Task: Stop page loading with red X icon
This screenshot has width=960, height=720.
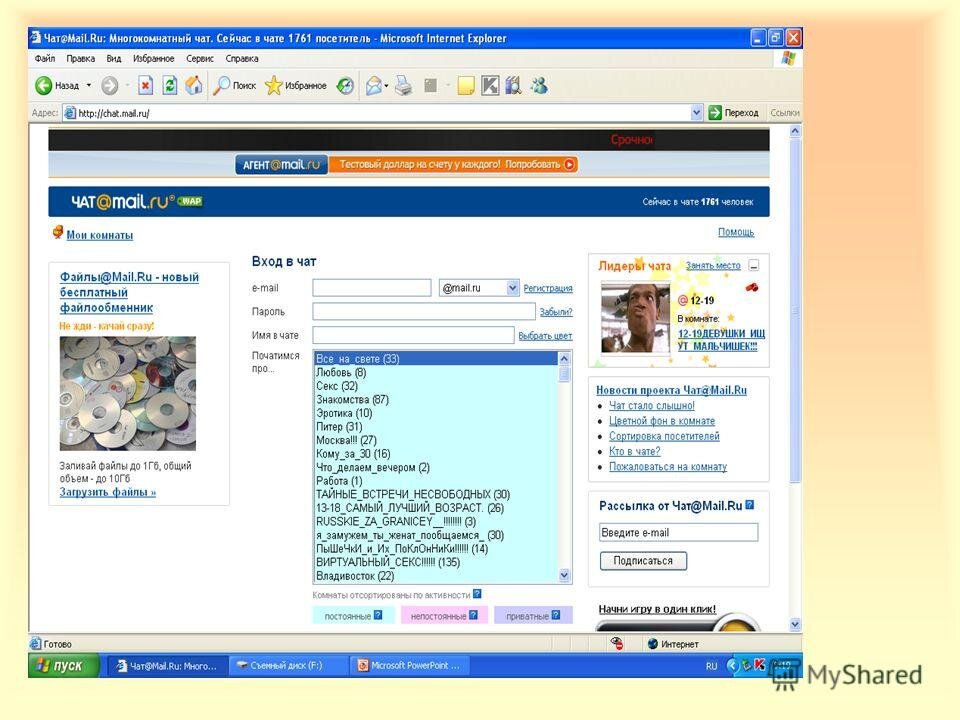Action: (145, 86)
